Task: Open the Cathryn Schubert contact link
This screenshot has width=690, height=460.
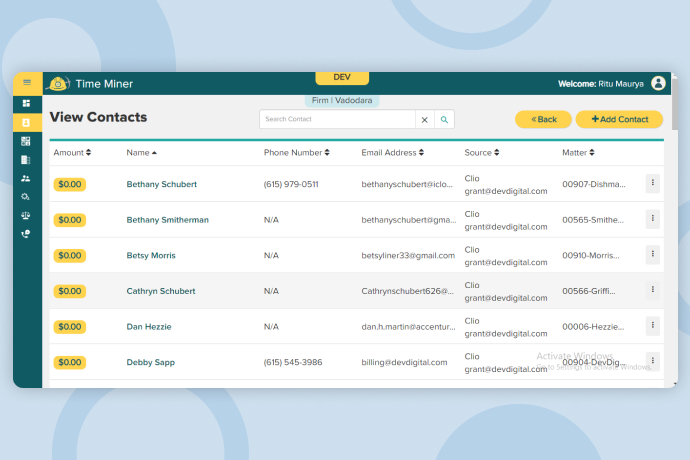Action: [x=161, y=291]
